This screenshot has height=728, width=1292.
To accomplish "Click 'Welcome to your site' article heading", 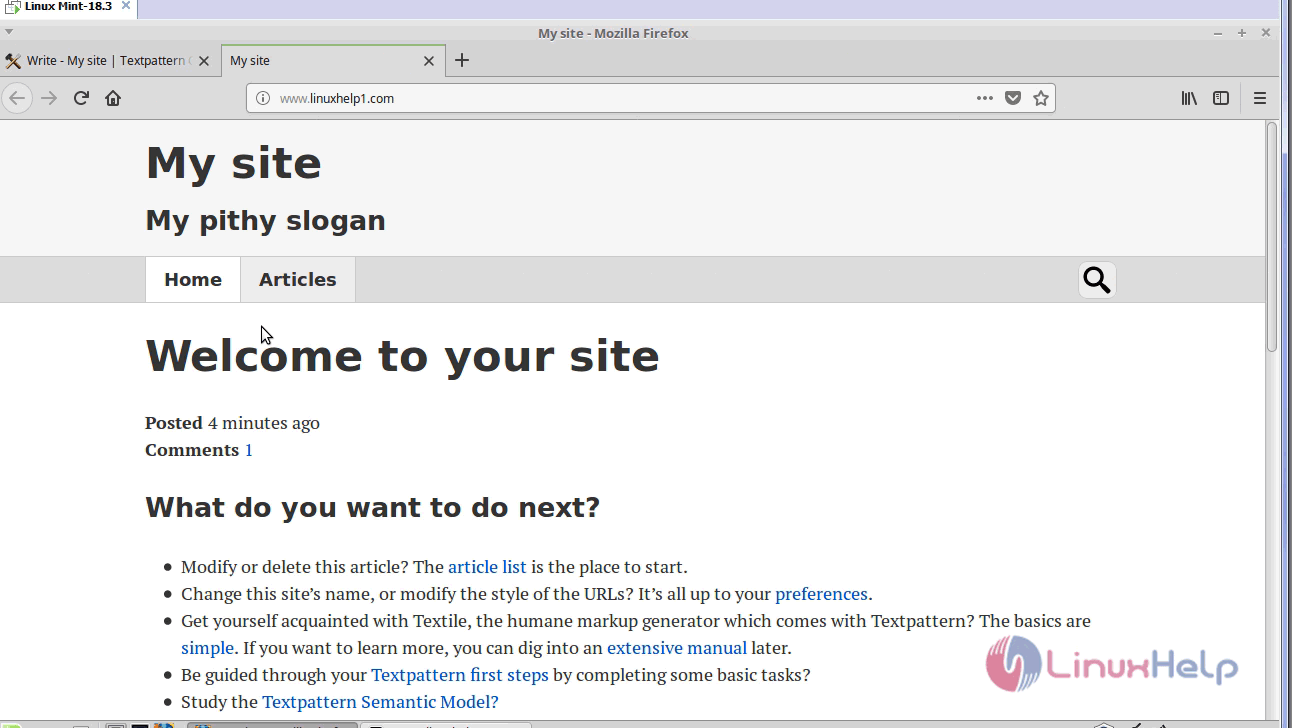I will (402, 356).
